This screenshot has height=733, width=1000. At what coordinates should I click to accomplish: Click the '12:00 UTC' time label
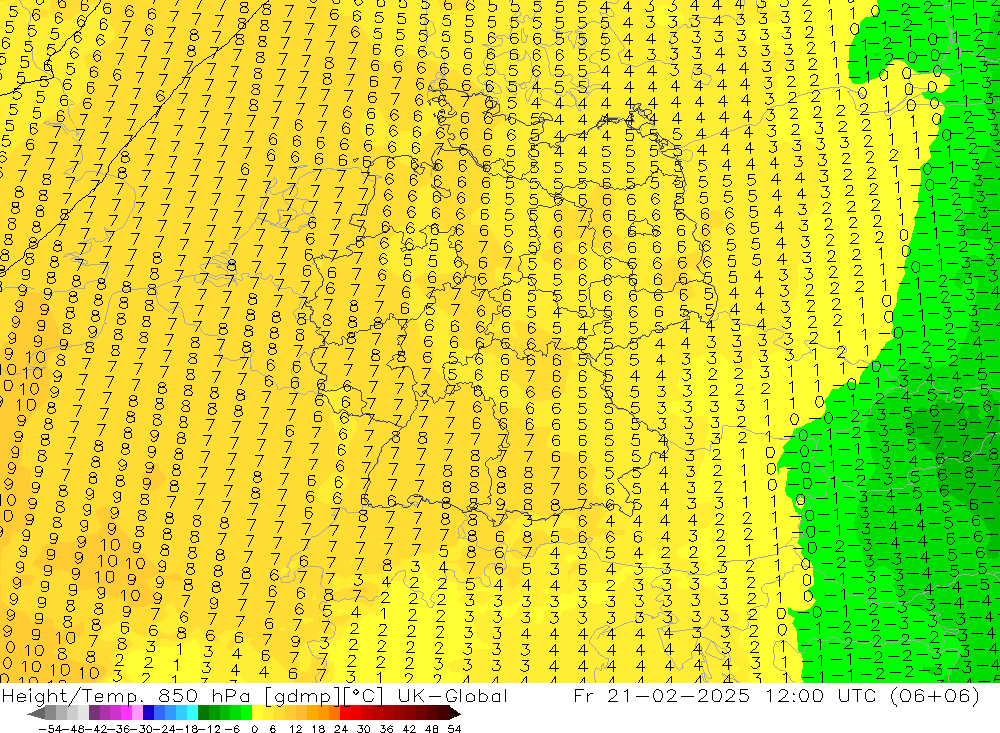[822, 695]
